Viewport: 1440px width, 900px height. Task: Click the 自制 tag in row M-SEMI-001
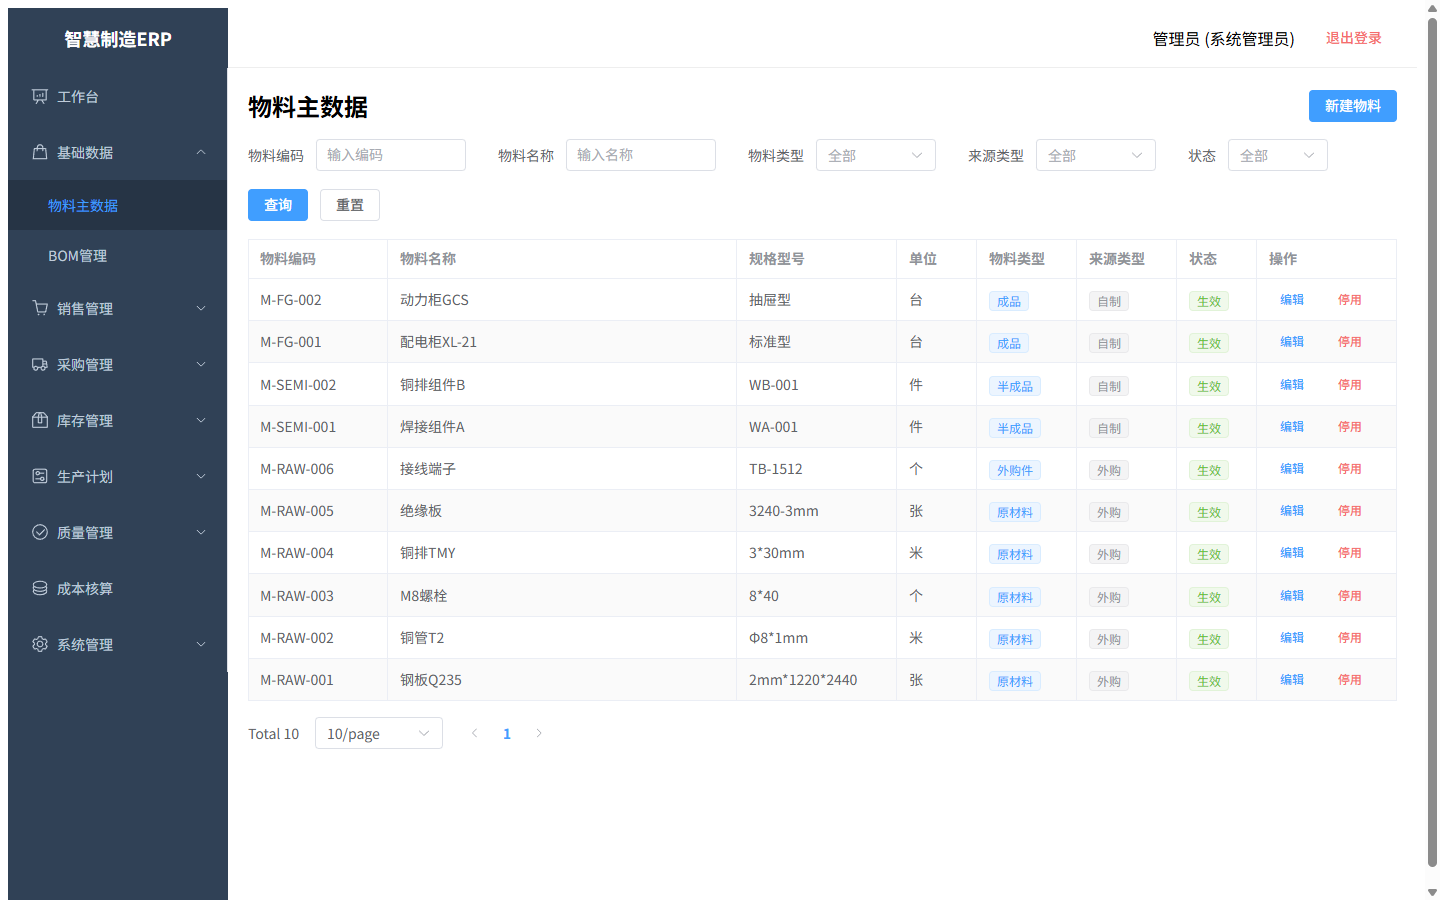pyautogui.click(x=1109, y=428)
